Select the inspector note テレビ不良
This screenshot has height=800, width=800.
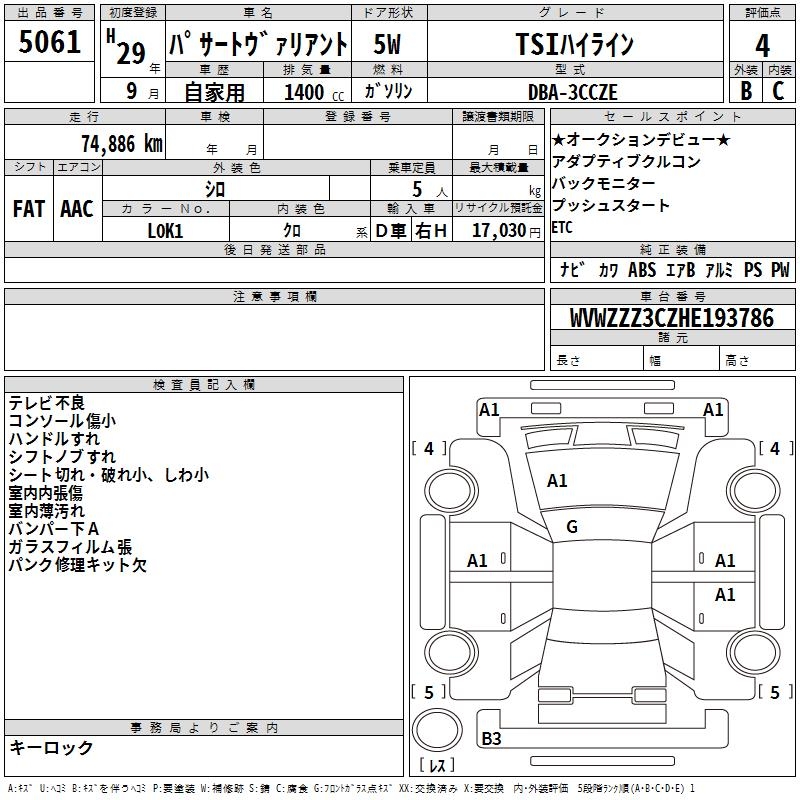46,403
